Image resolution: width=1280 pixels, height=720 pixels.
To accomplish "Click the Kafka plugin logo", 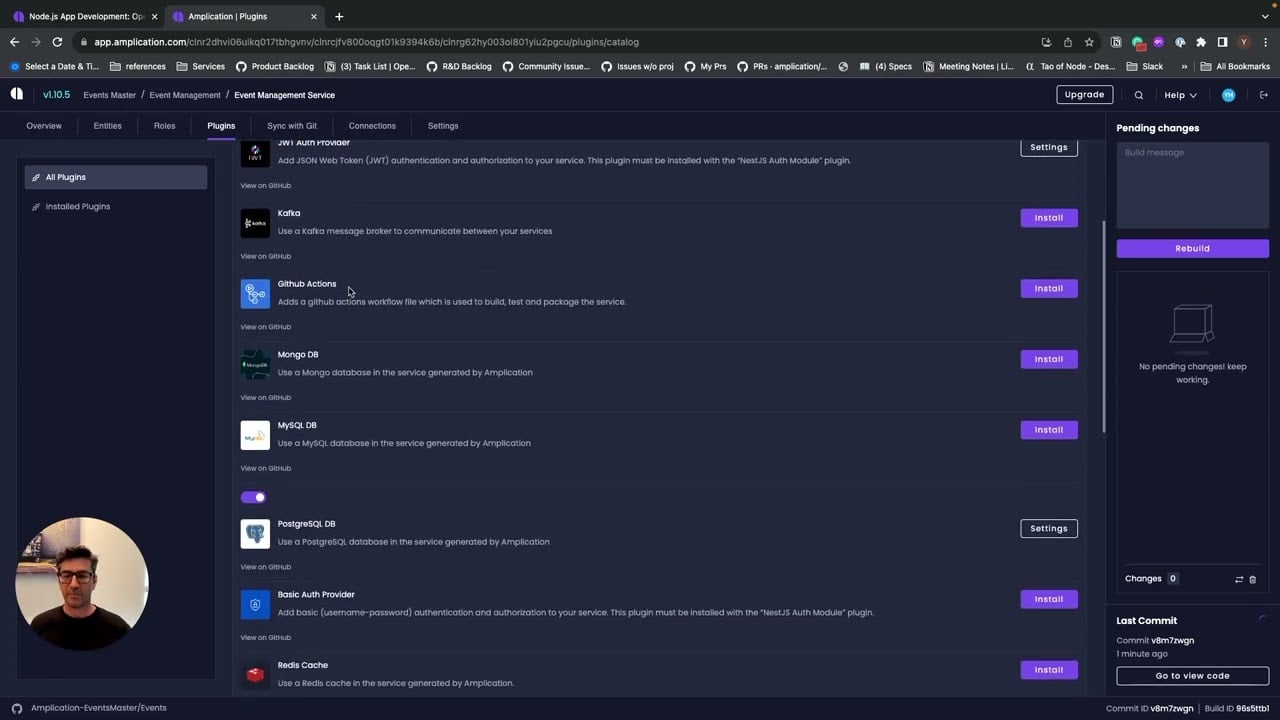I will (x=255, y=222).
